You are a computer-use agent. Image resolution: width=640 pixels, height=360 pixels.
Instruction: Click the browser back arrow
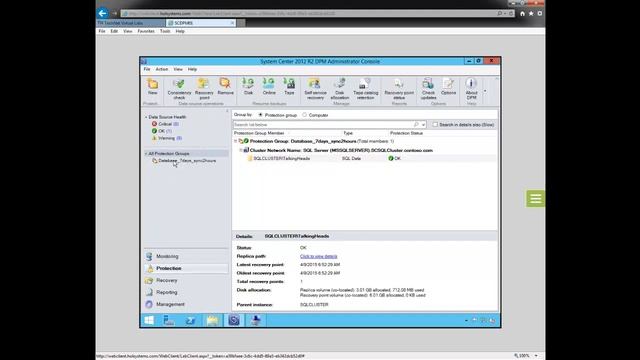coord(102,13)
